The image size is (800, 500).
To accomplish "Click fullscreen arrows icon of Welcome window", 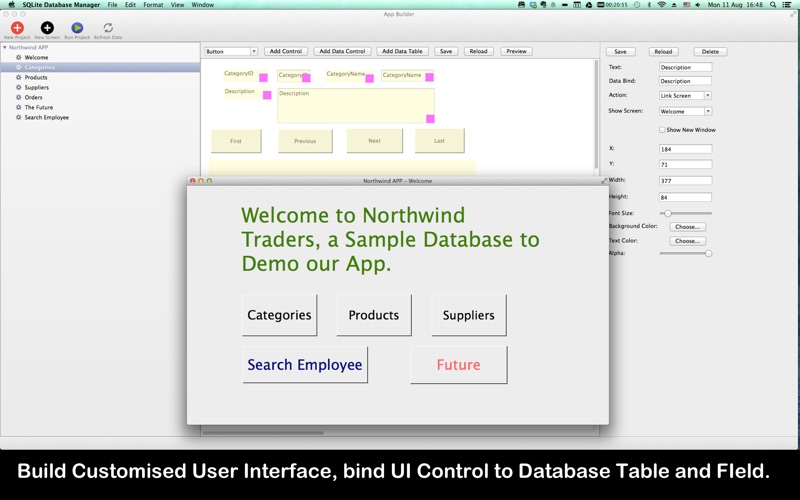I will 604,181.
